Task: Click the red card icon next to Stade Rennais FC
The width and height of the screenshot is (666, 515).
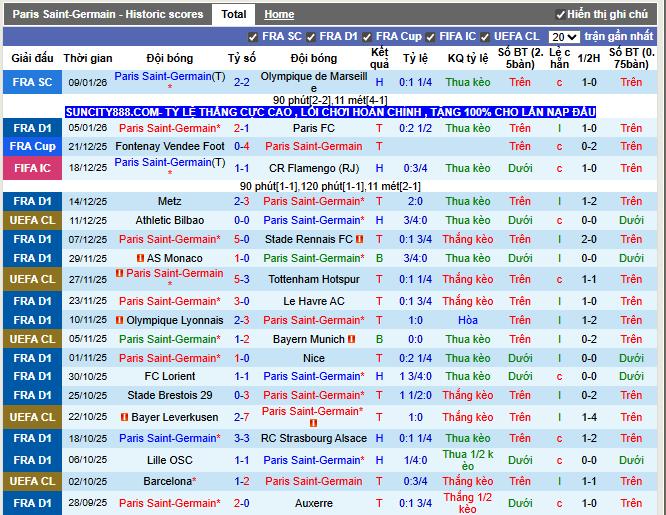Action: 359,239
